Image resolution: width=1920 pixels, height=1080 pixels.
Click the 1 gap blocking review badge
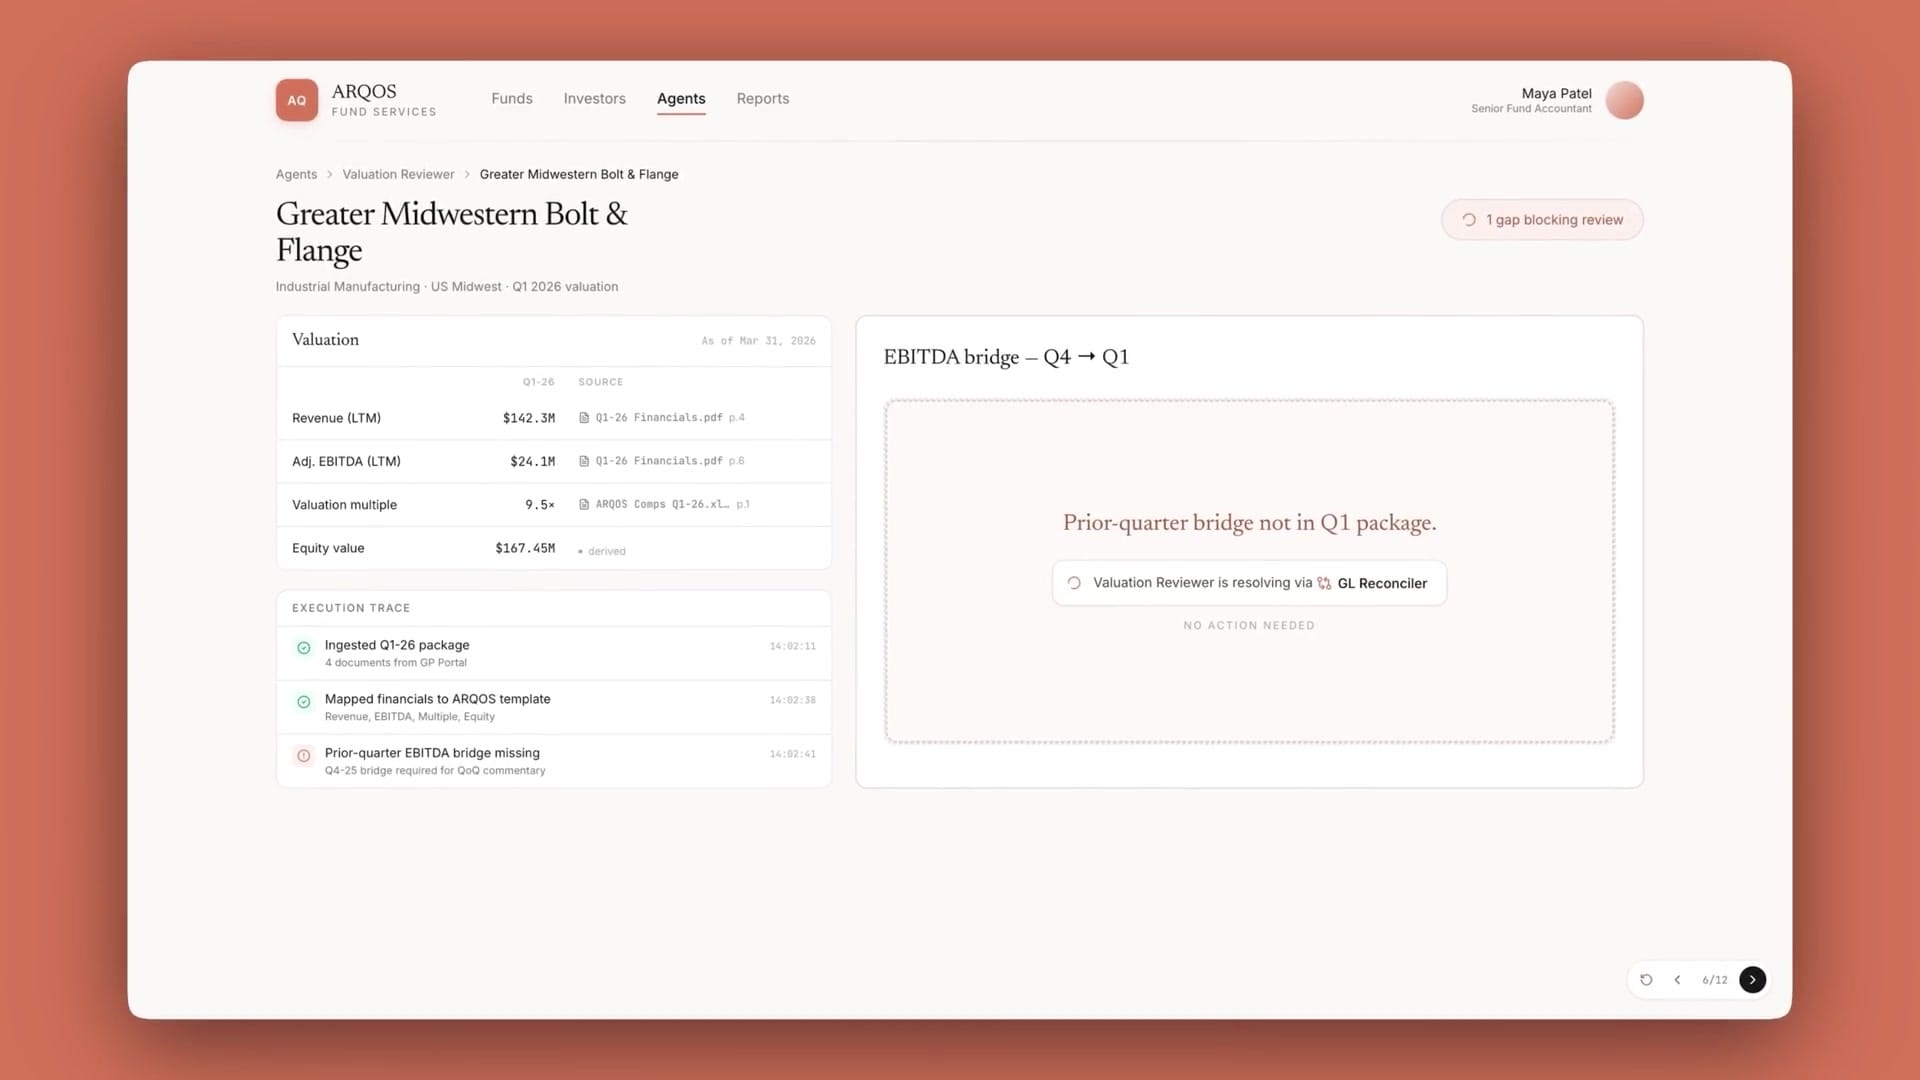coord(1542,220)
